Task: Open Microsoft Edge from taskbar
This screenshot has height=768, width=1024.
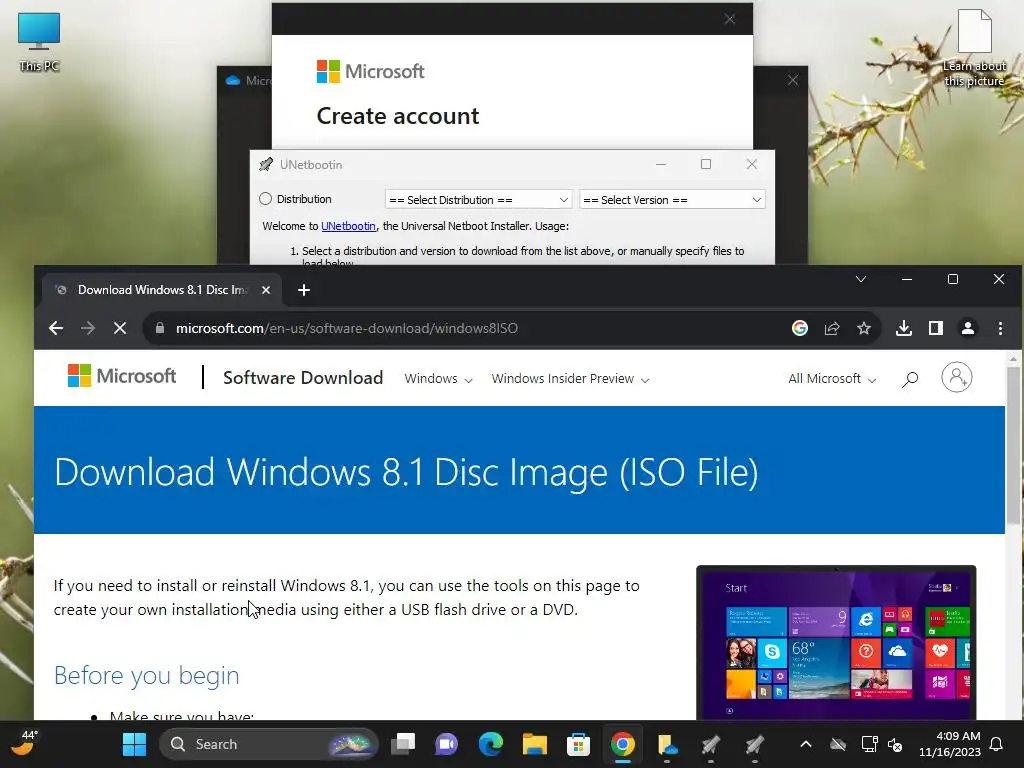Action: pos(490,744)
